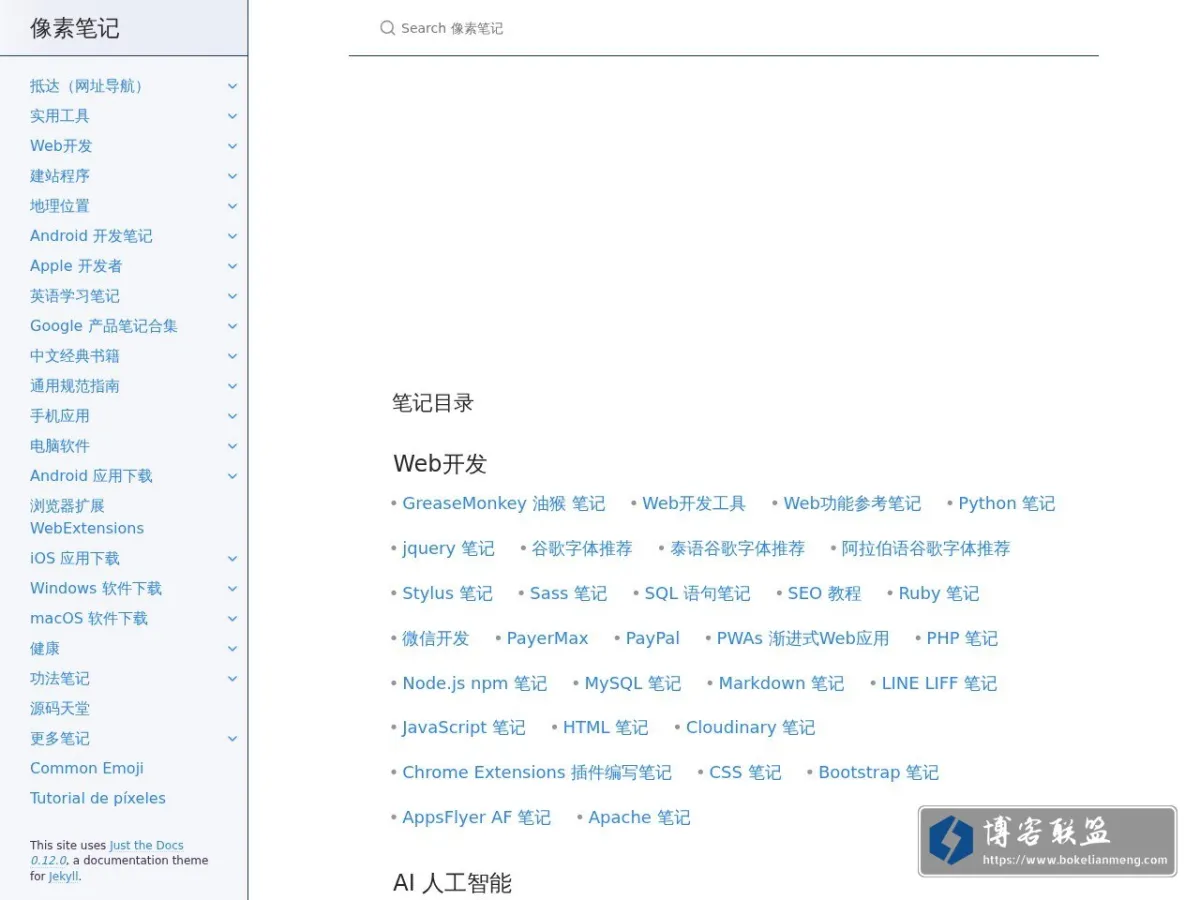Expand the Android 应用下载 chevron
The width and height of the screenshot is (1200, 900).
click(x=232, y=476)
